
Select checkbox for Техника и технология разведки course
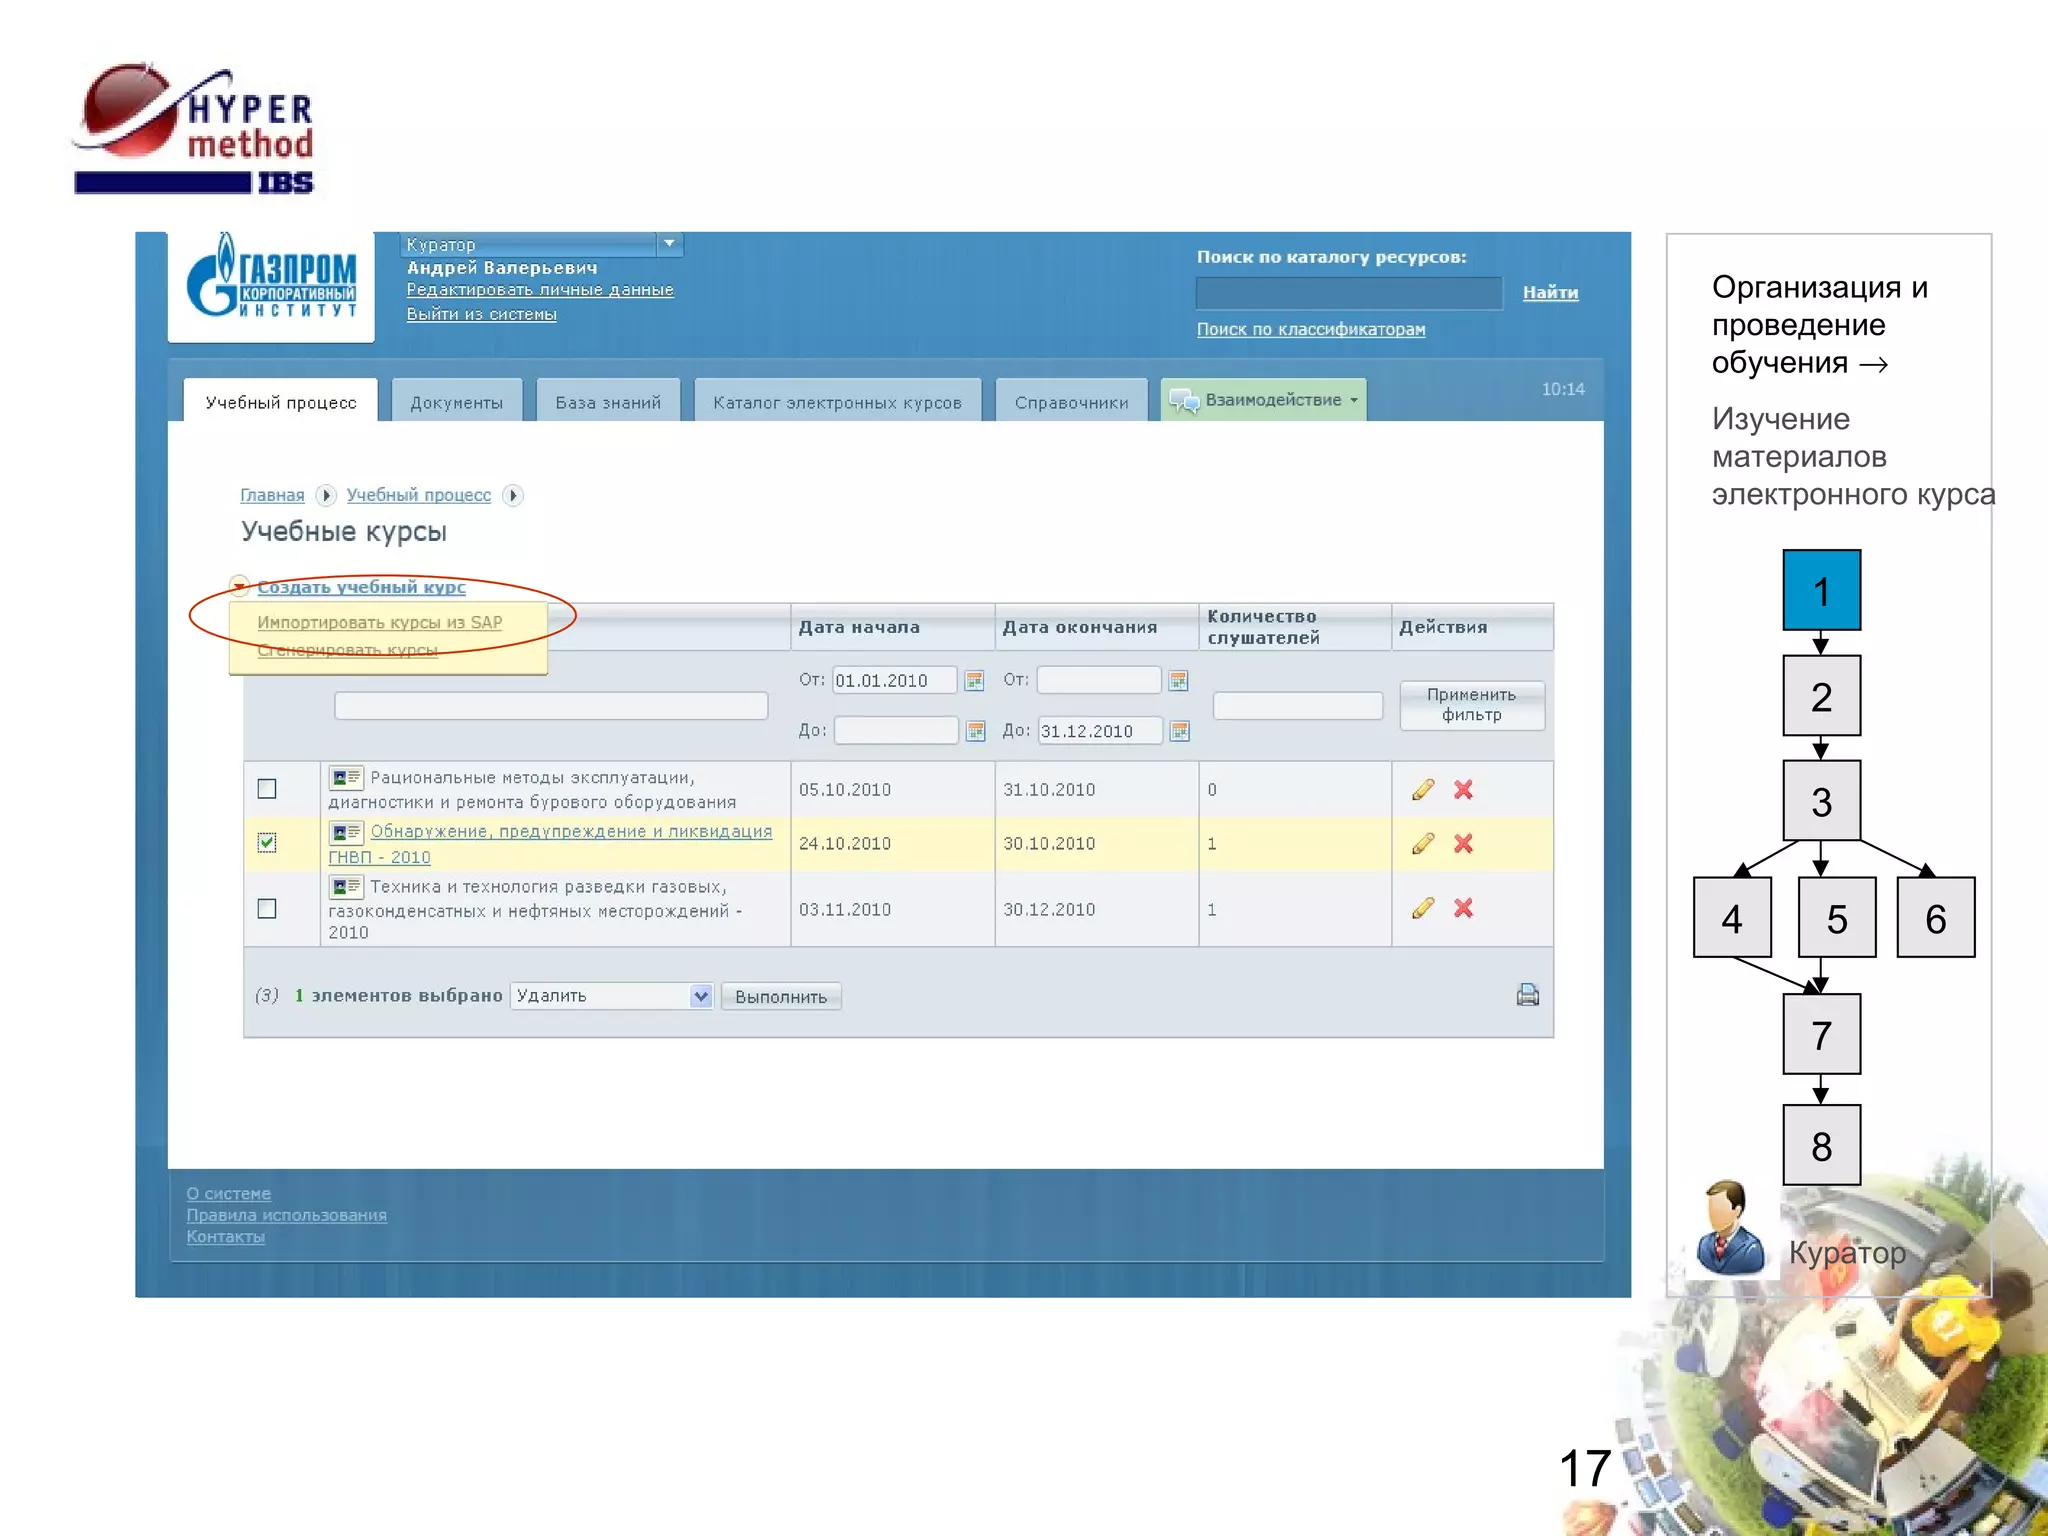click(x=267, y=909)
